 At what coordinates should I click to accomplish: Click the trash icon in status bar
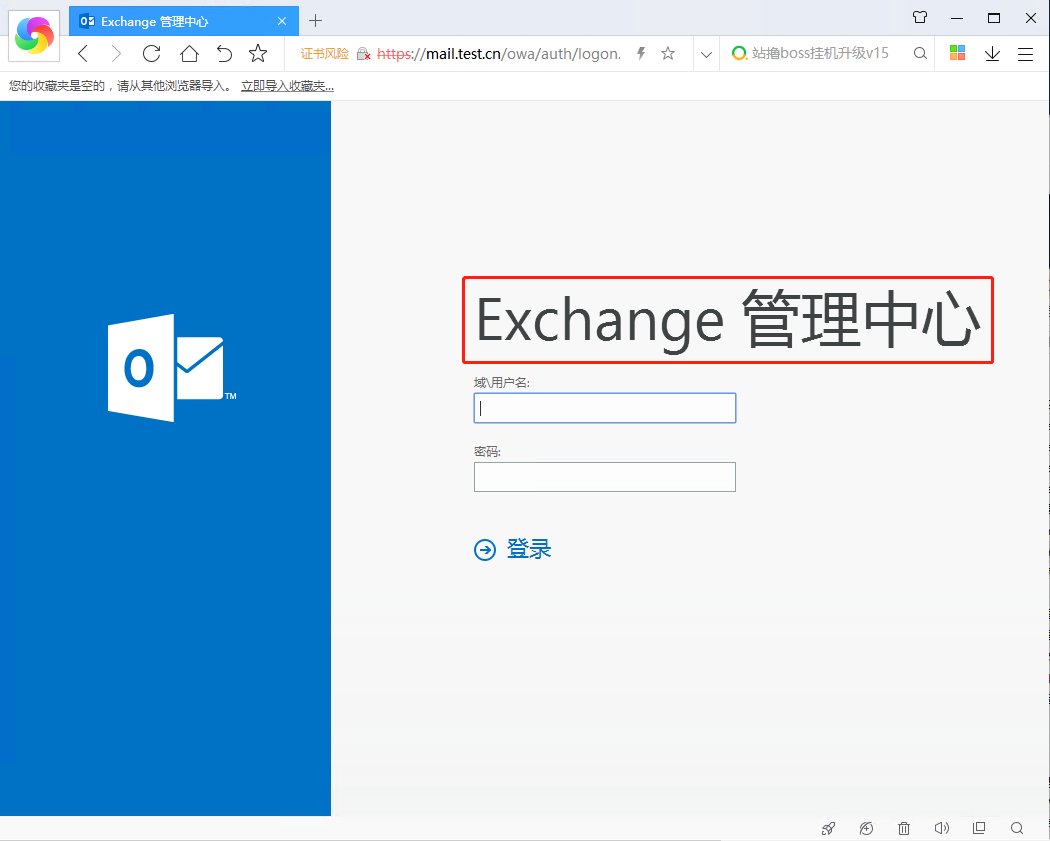click(904, 828)
